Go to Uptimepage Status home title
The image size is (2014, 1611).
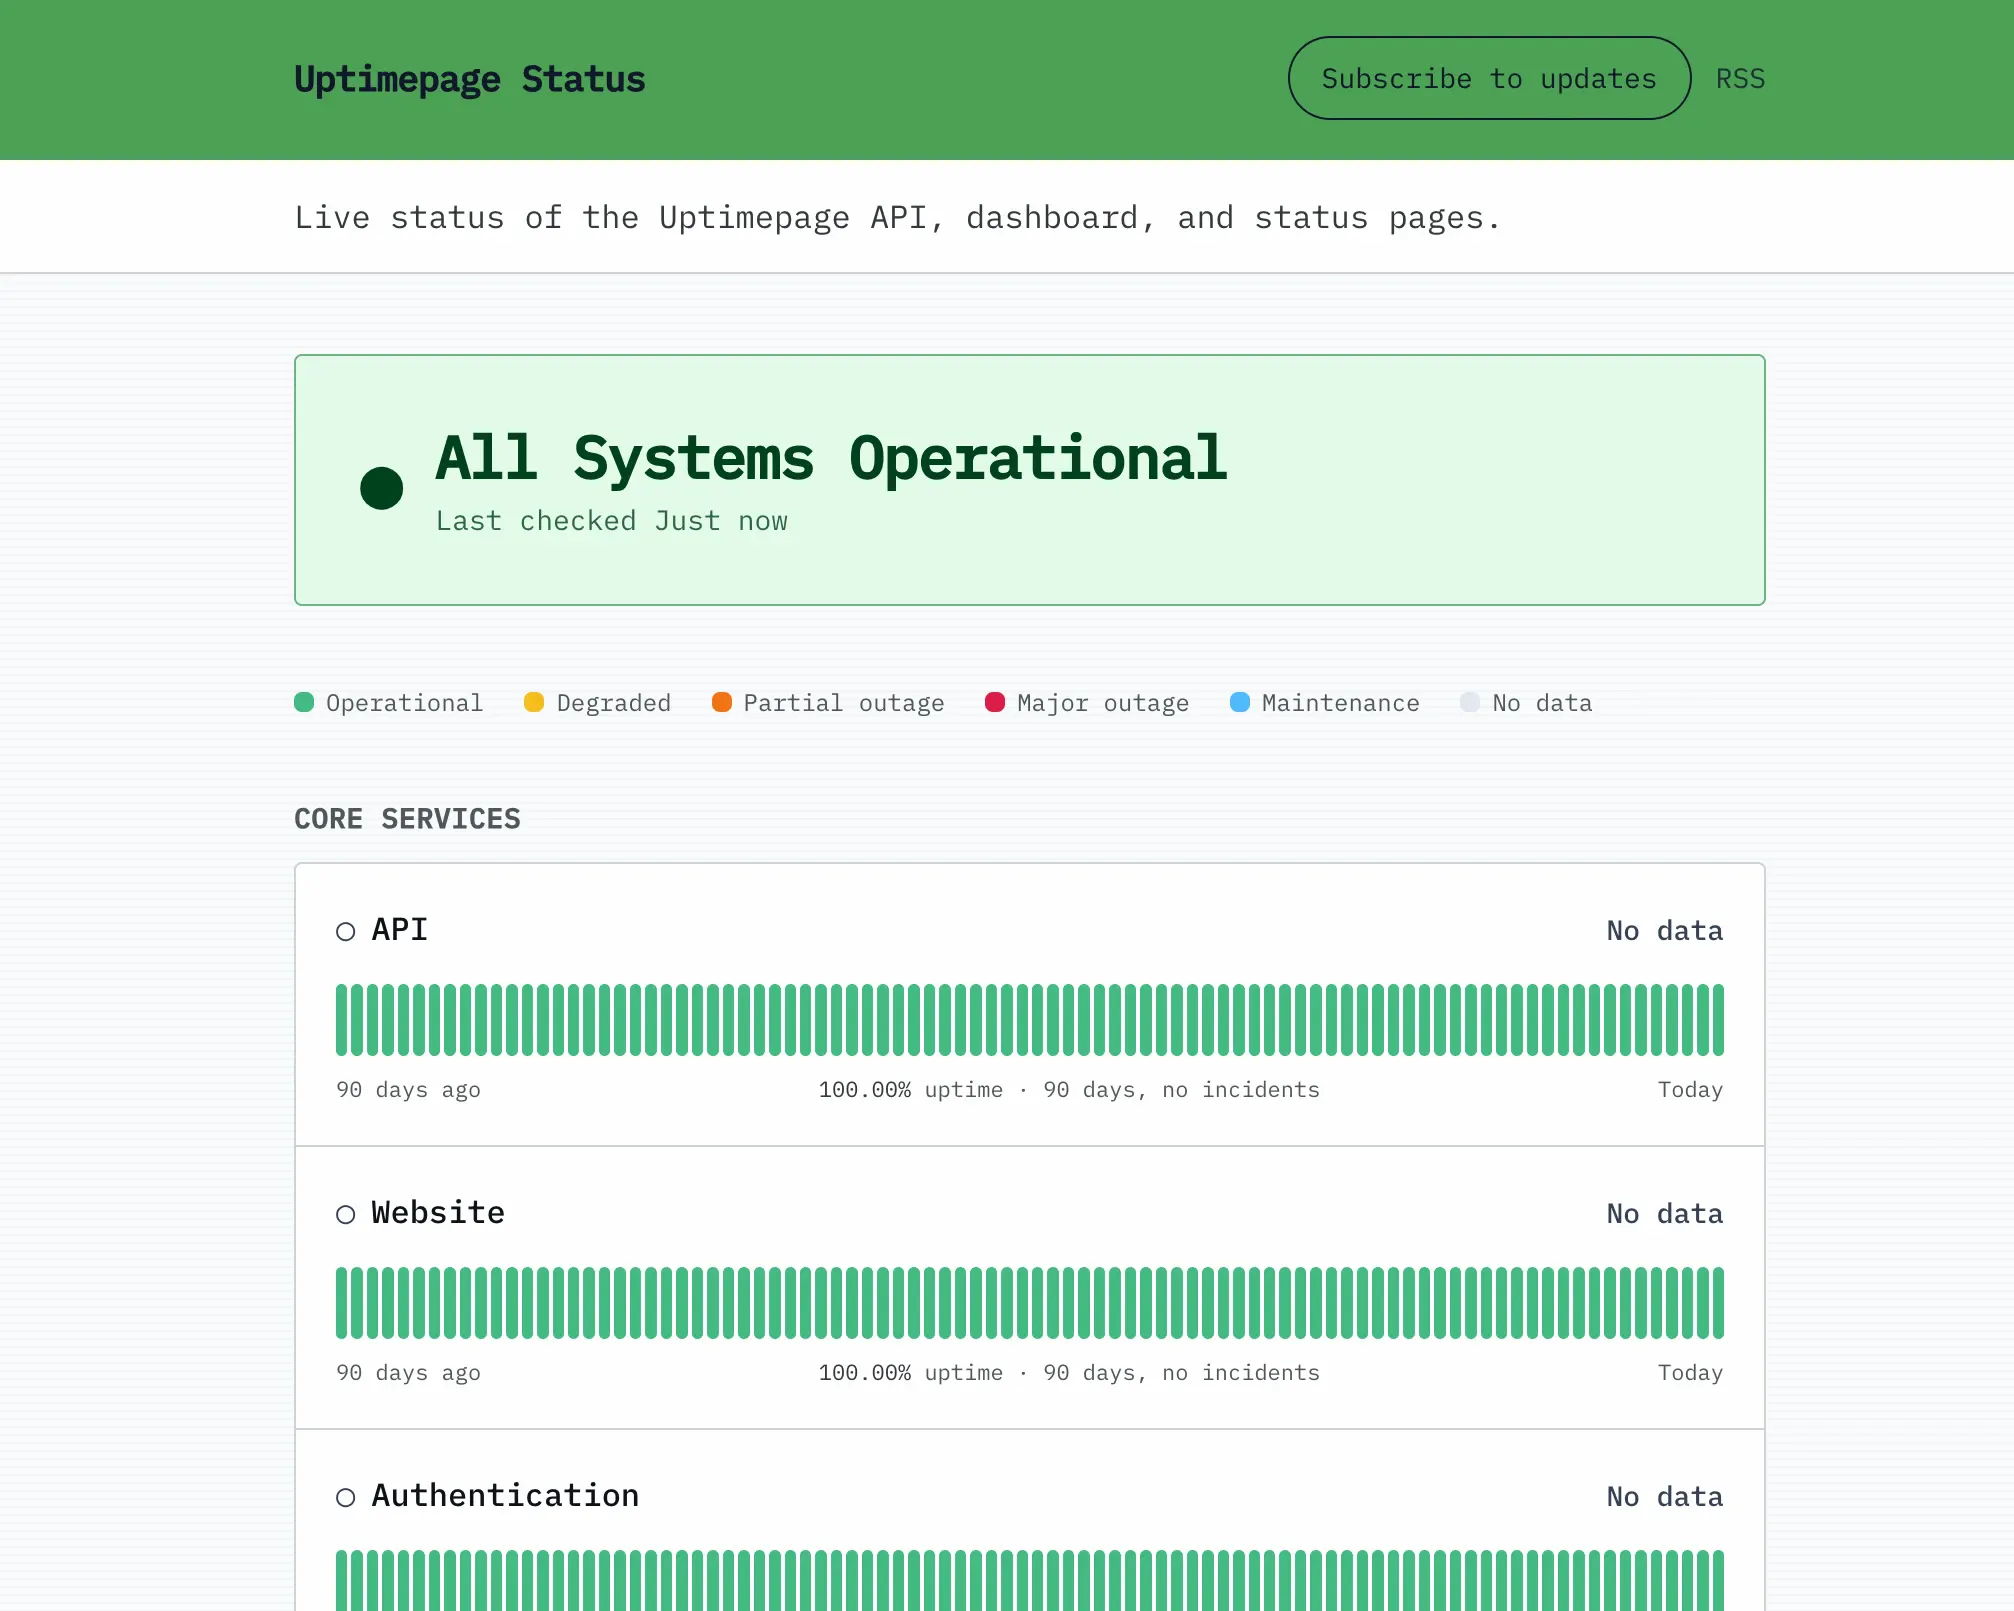point(470,79)
